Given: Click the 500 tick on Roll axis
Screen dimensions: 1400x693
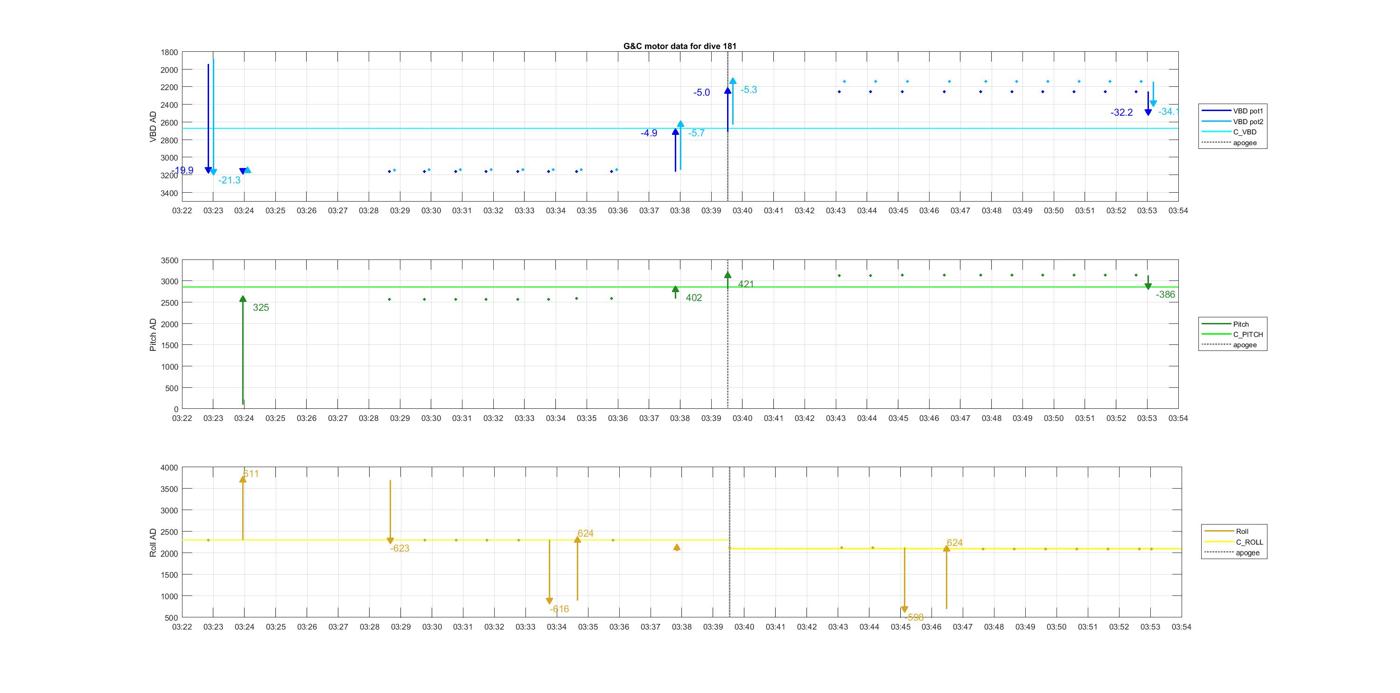Looking at the screenshot, I should (172, 618).
